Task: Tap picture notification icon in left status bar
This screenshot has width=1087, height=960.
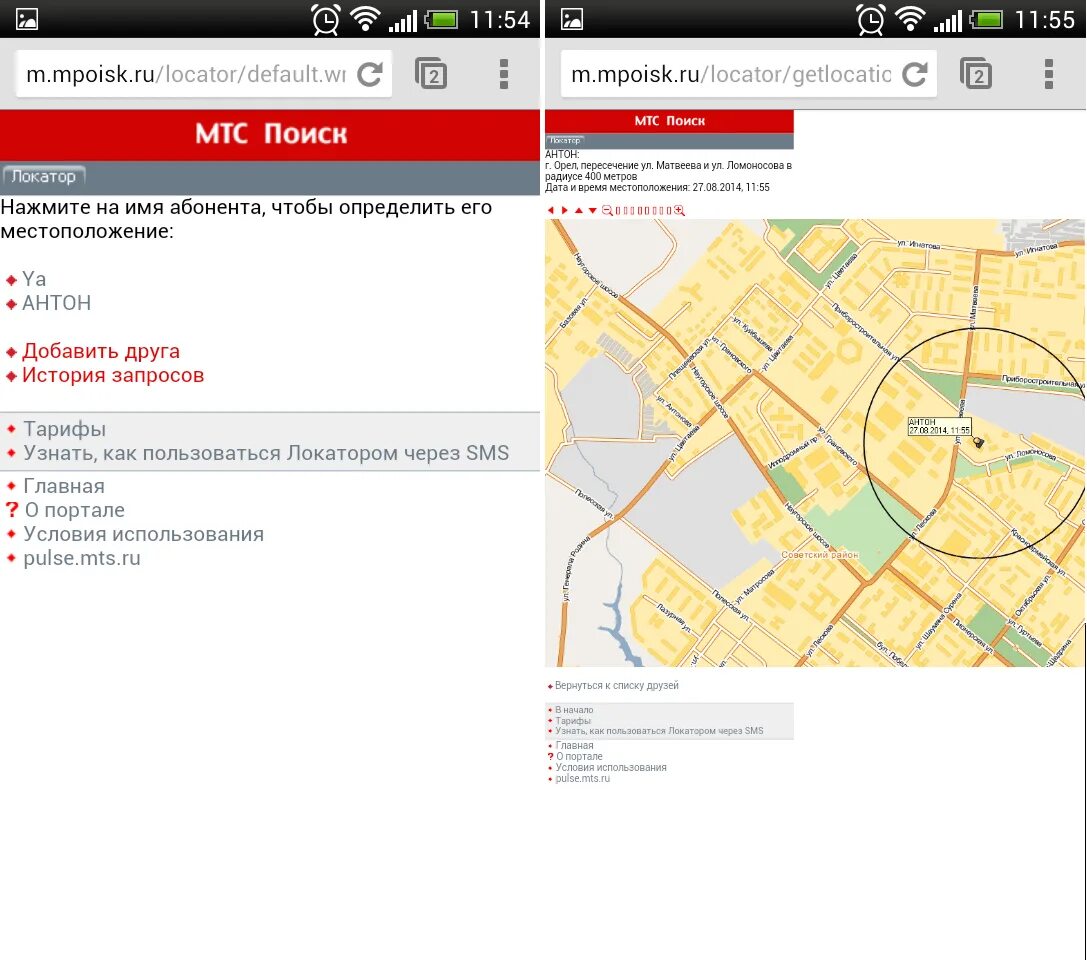Action: (26, 19)
